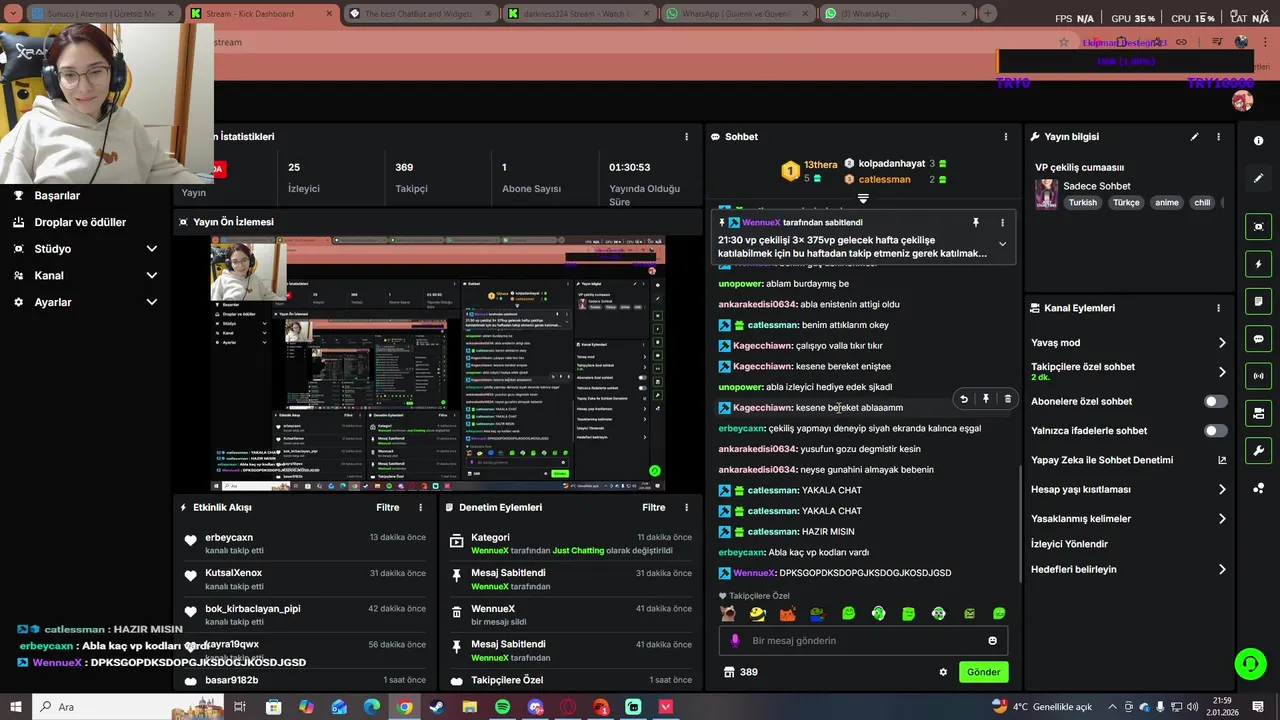Unpin the pinned message via pin icon

(976, 223)
